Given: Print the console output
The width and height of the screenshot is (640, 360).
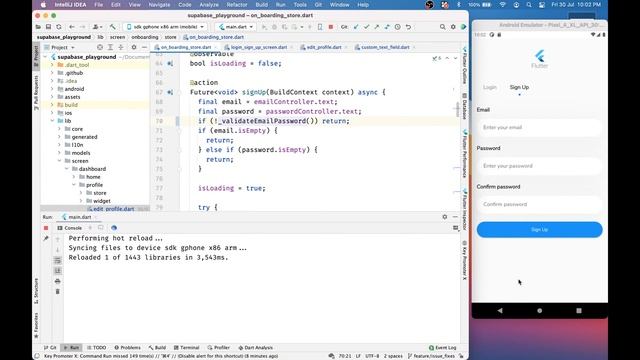Looking at the screenshot, I should click(x=58, y=281).
